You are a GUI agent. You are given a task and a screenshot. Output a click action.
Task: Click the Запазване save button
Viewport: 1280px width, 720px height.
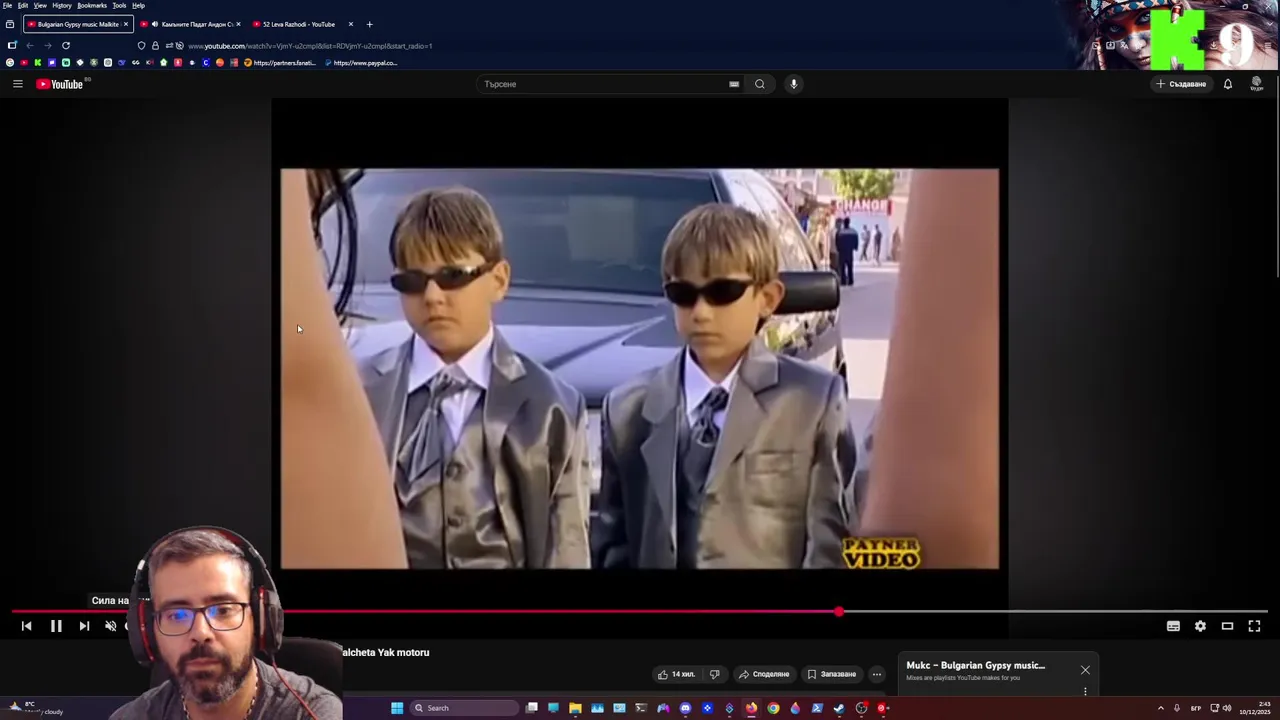832,674
